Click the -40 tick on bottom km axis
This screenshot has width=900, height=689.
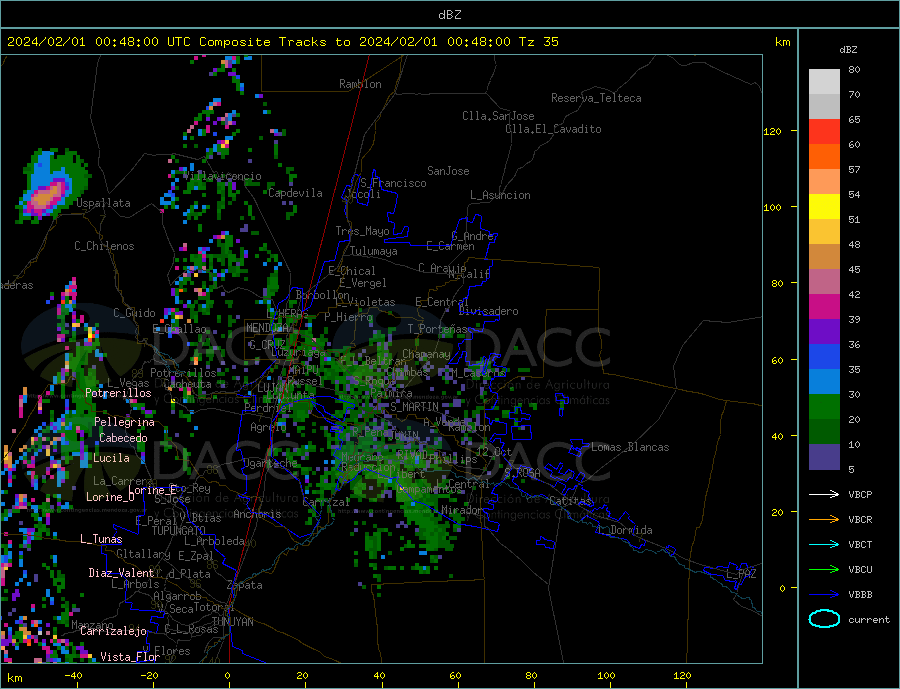pyautogui.click(x=73, y=676)
